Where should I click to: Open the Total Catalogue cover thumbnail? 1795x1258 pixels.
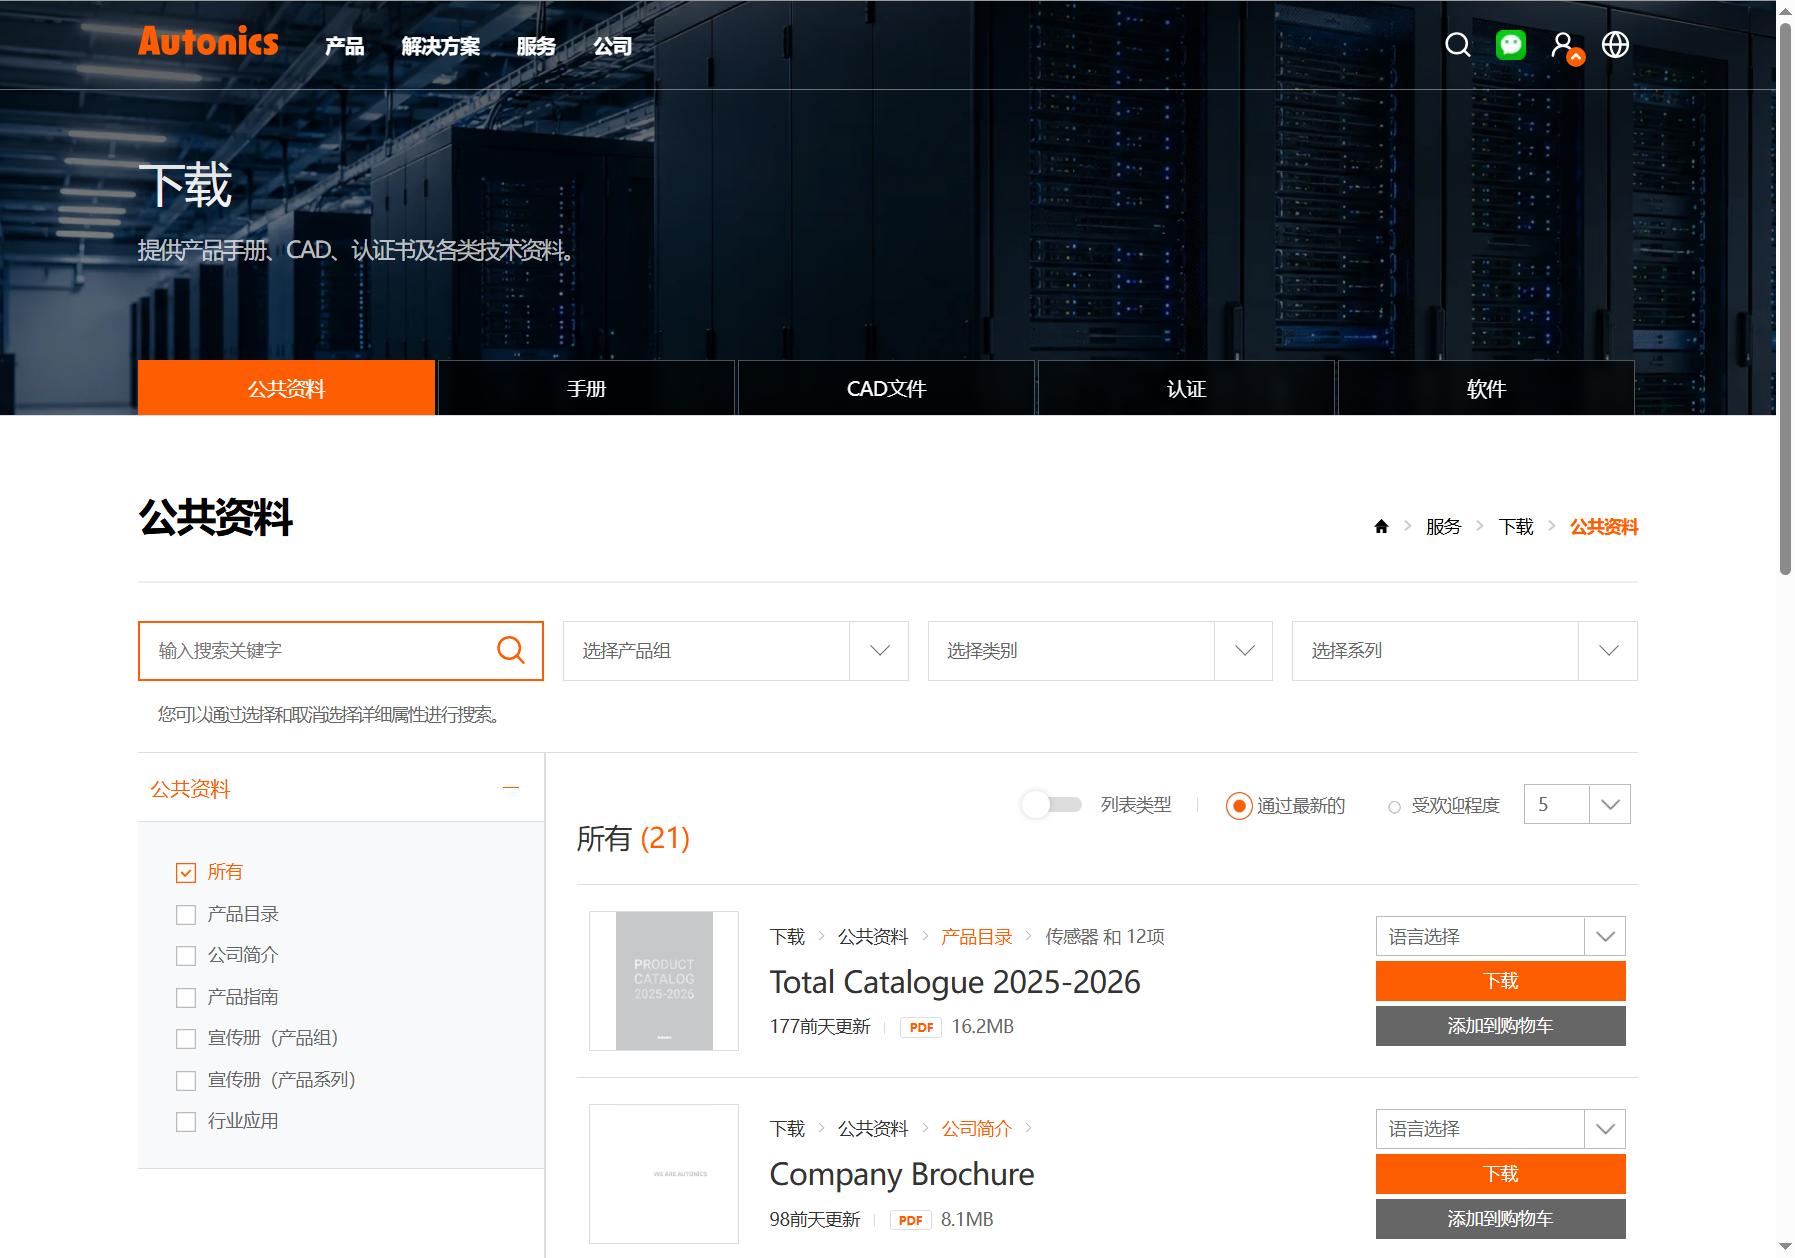(x=664, y=981)
